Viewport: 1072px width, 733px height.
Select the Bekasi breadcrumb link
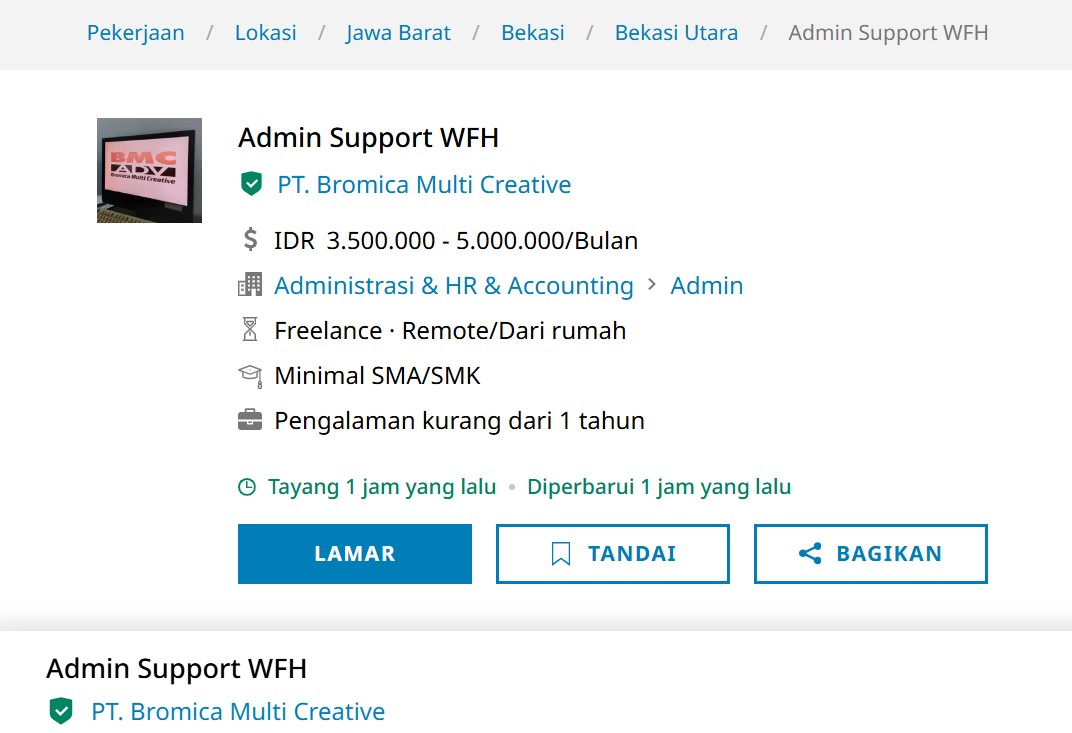533,33
